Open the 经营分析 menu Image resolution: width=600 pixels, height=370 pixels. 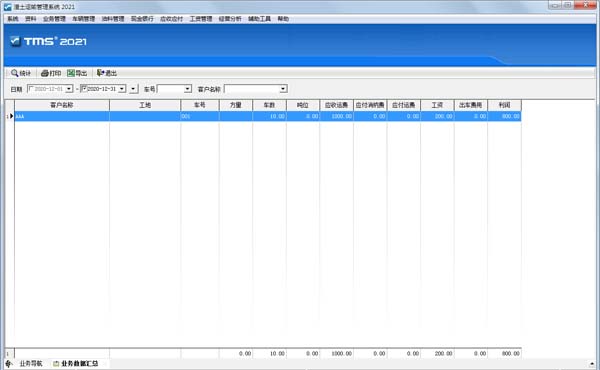click(x=230, y=19)
